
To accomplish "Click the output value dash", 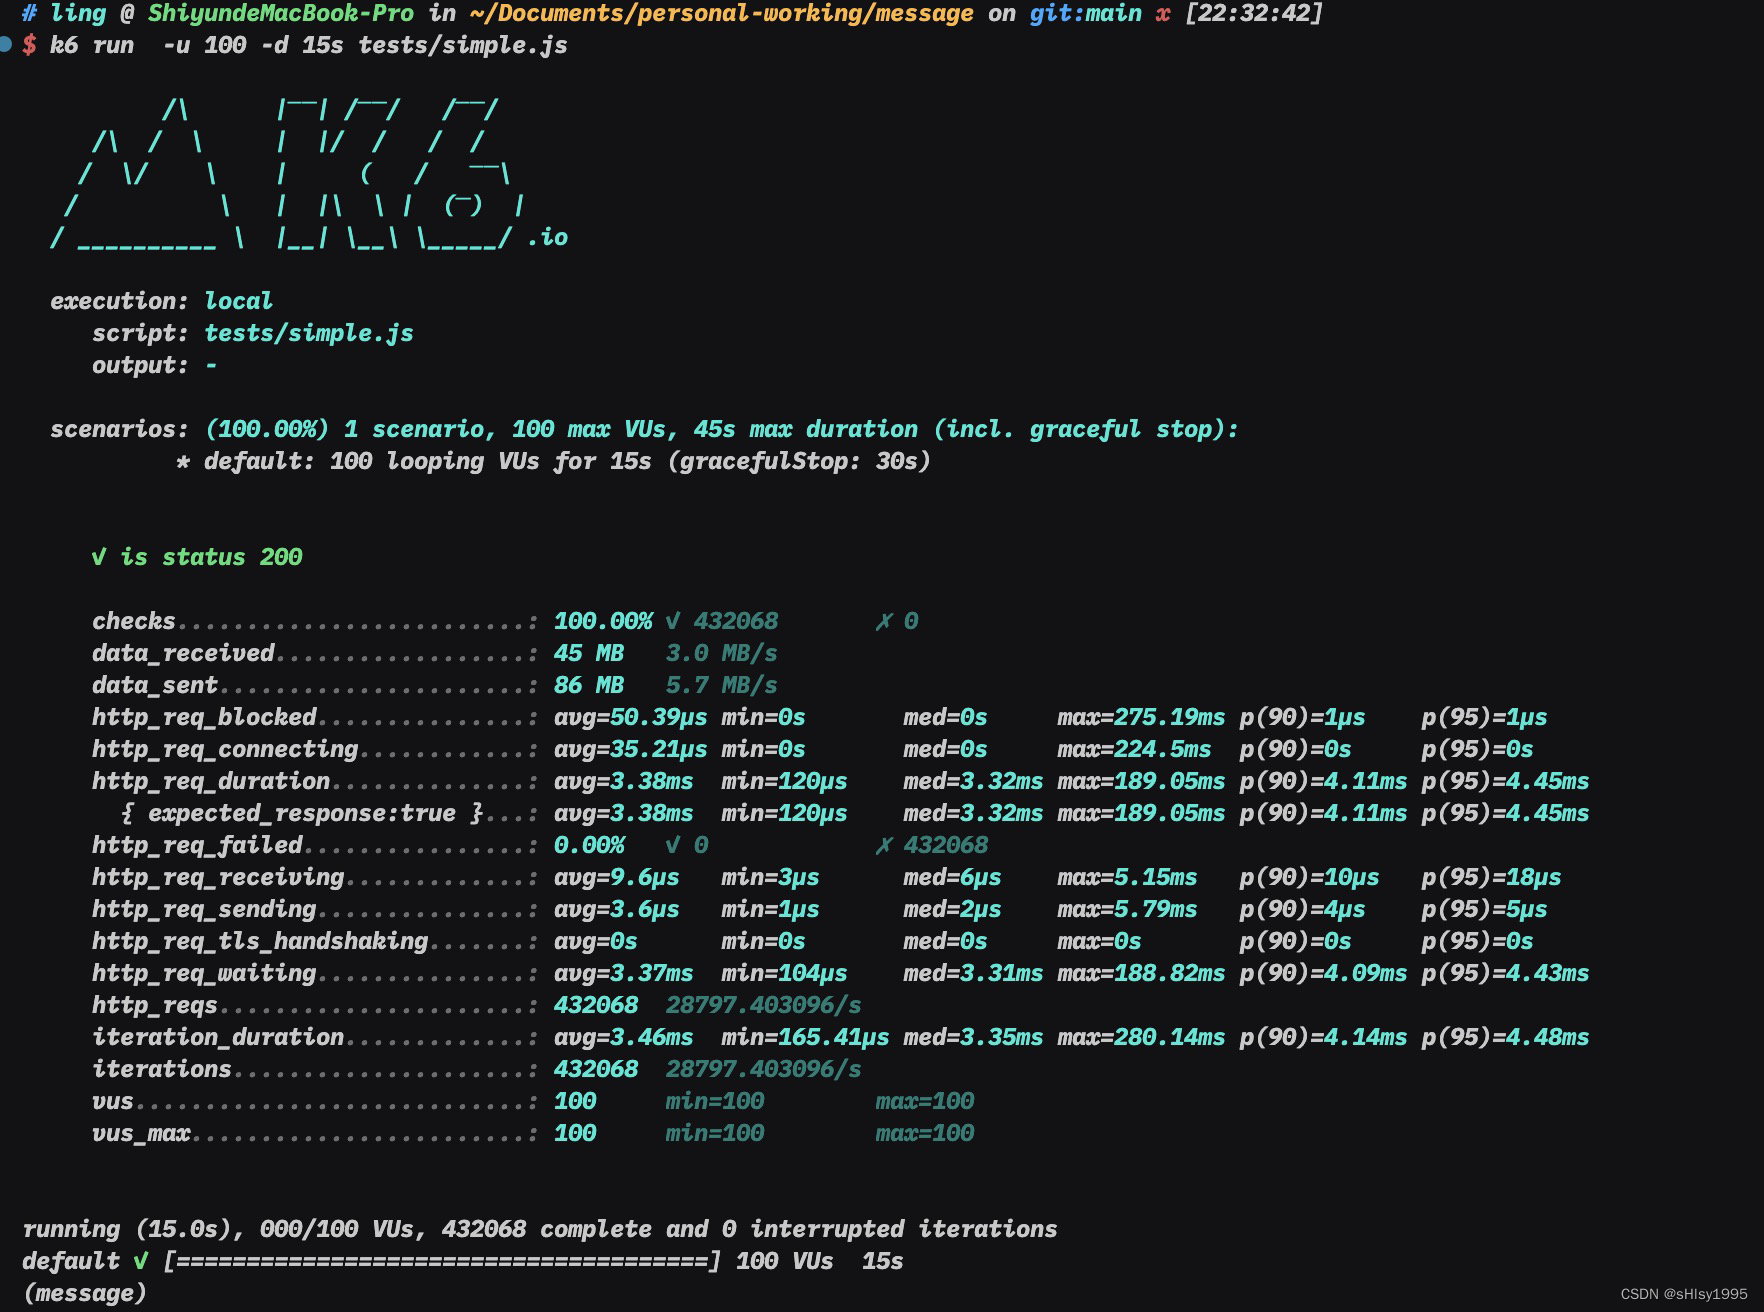I will pyautogui.click(x=211, y=365).
